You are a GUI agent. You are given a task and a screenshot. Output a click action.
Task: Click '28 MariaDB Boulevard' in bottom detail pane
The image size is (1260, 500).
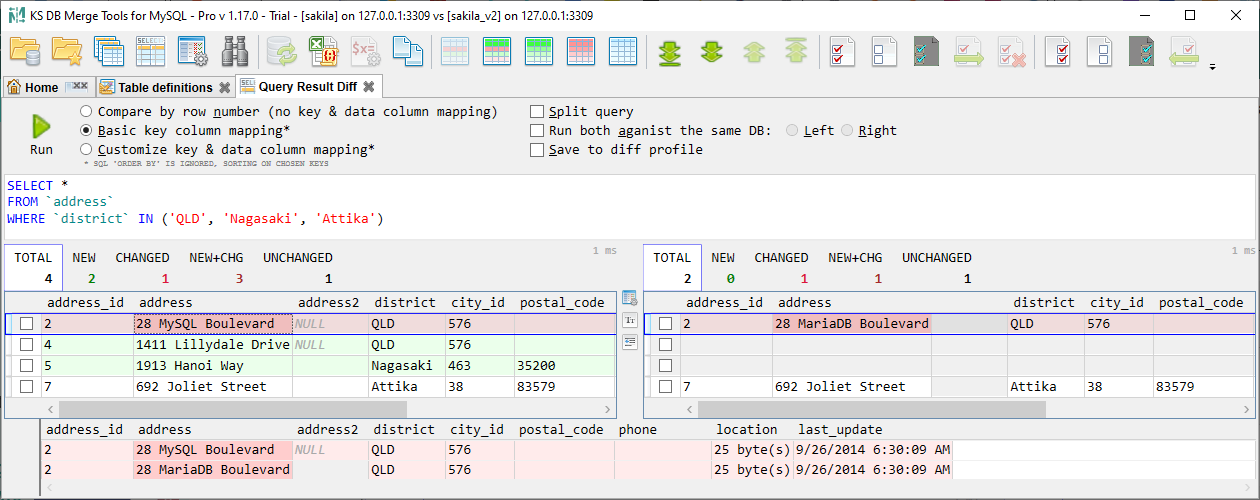tap(212, 469)
